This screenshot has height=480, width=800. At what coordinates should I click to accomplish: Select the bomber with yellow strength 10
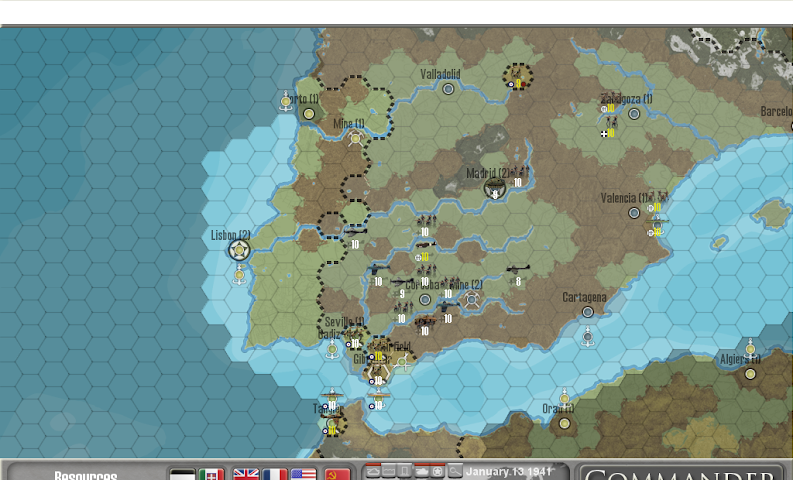coord(424,250)
